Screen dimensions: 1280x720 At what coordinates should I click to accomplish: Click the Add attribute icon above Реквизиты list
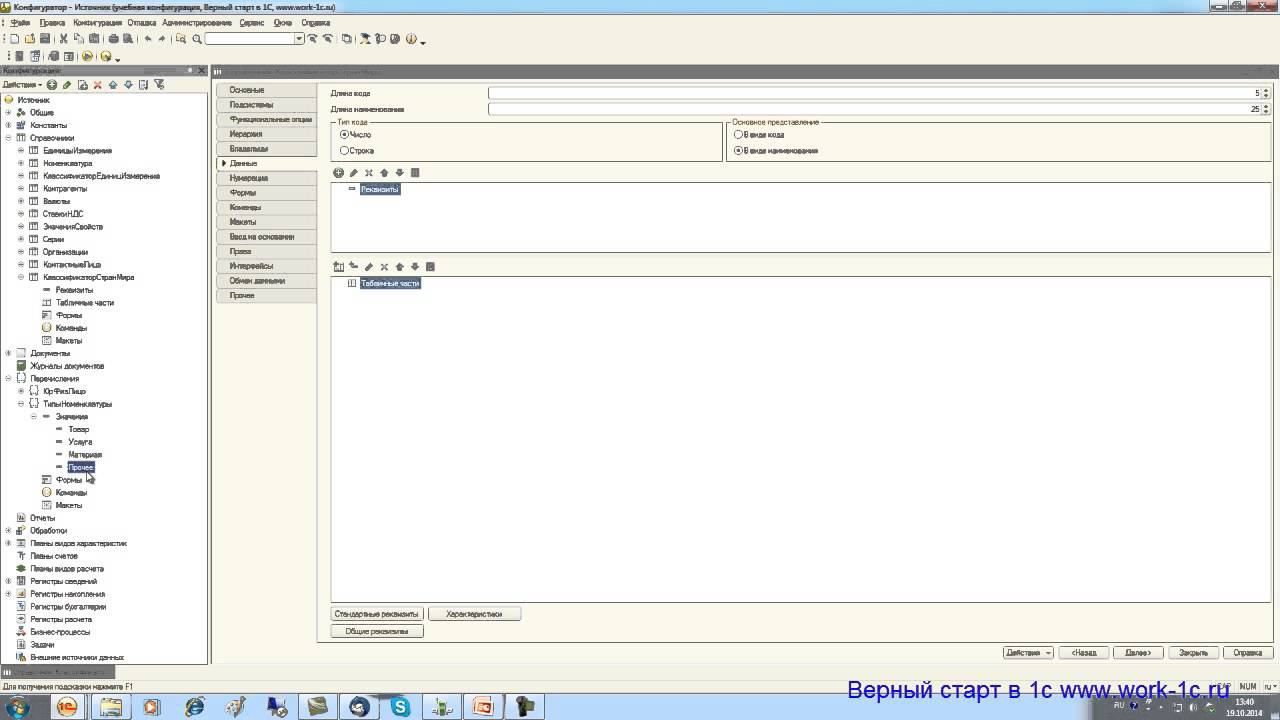tap(338, 173)
